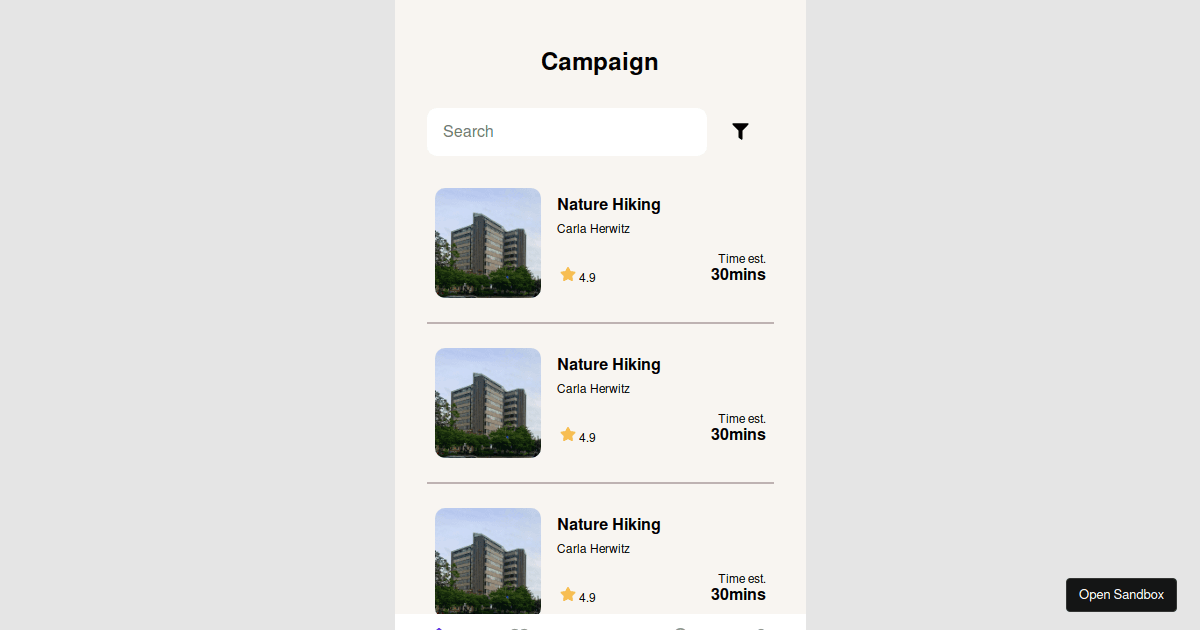
Task: Click the star icon in second card
Action: click(568, 435)
